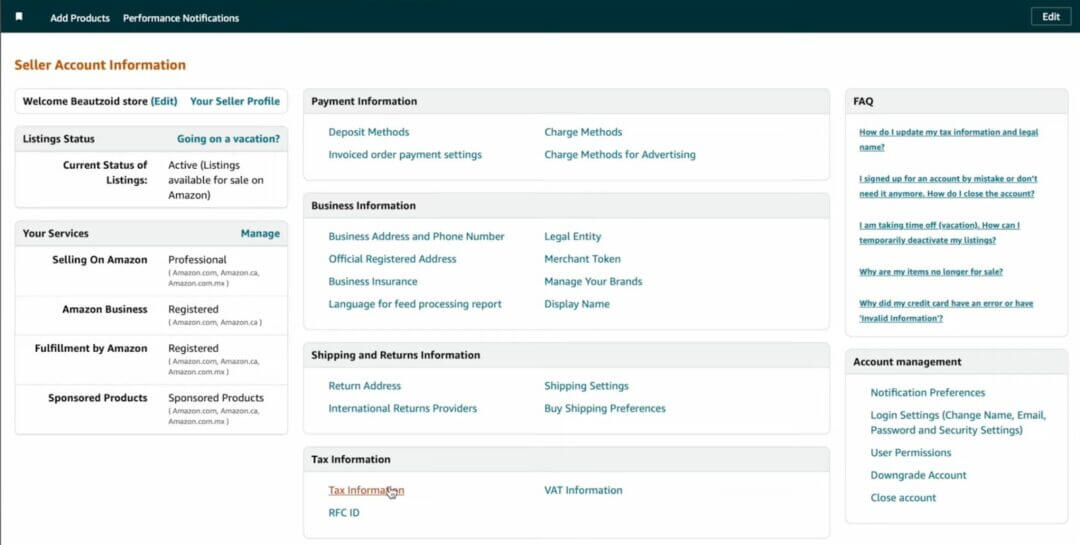1080x545 pixels.
Task: Open Login Settings link
Action: point(958,423)
